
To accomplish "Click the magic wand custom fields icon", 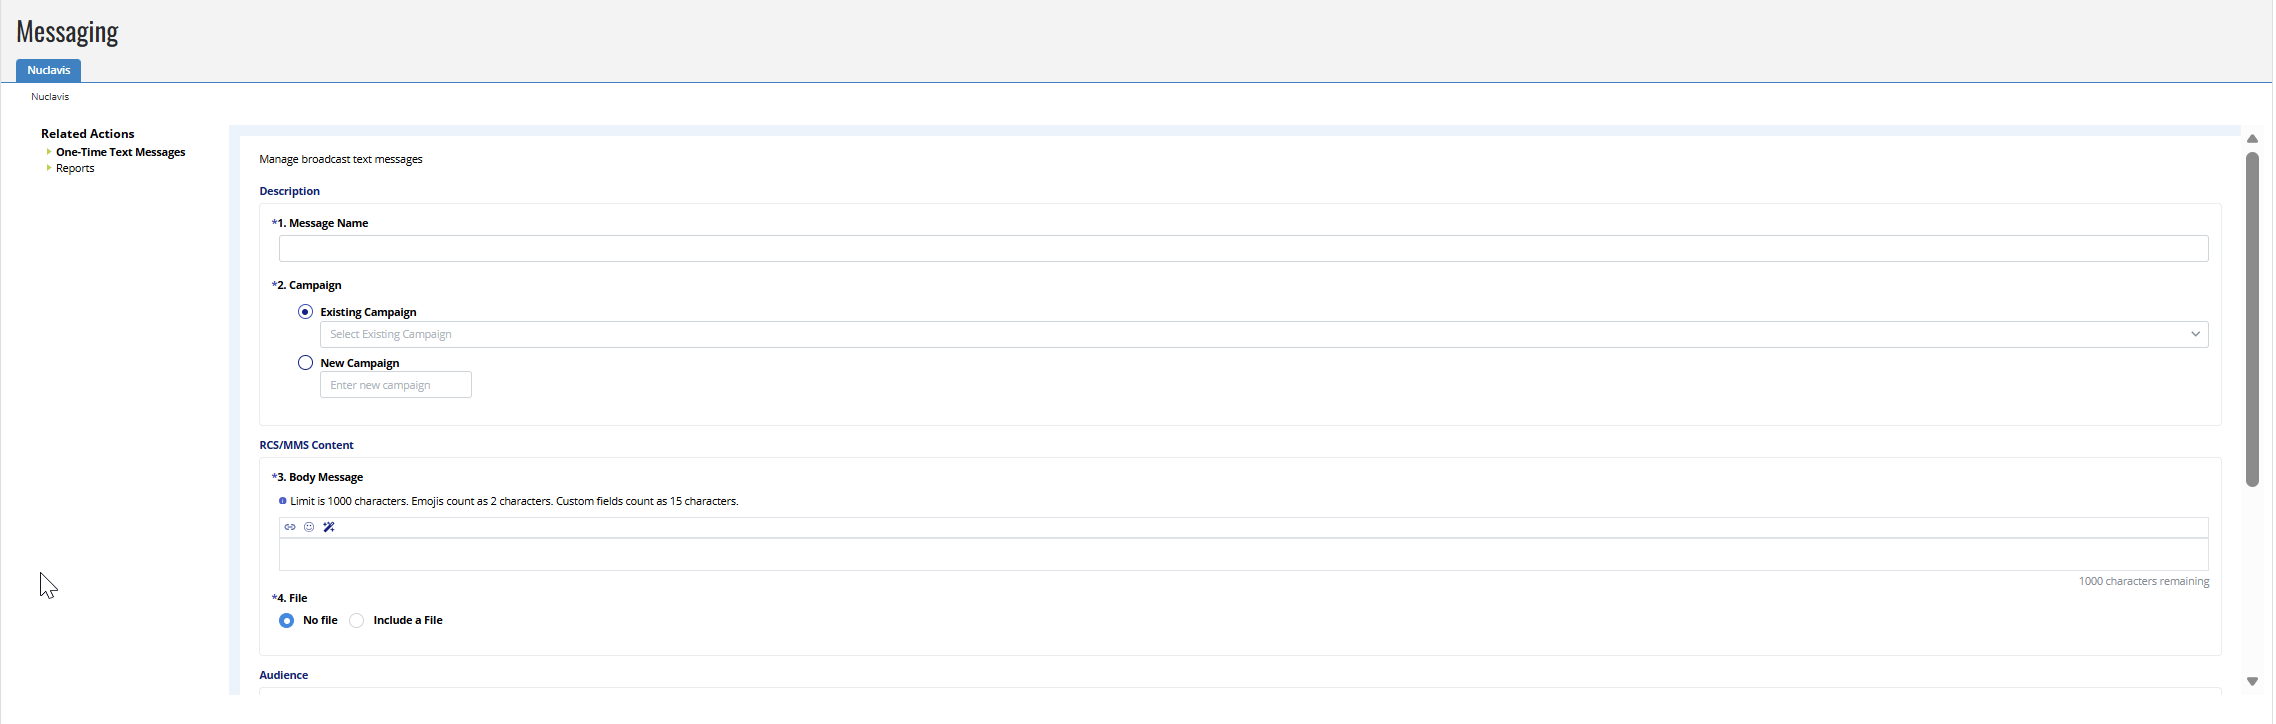I will [329, 527].
